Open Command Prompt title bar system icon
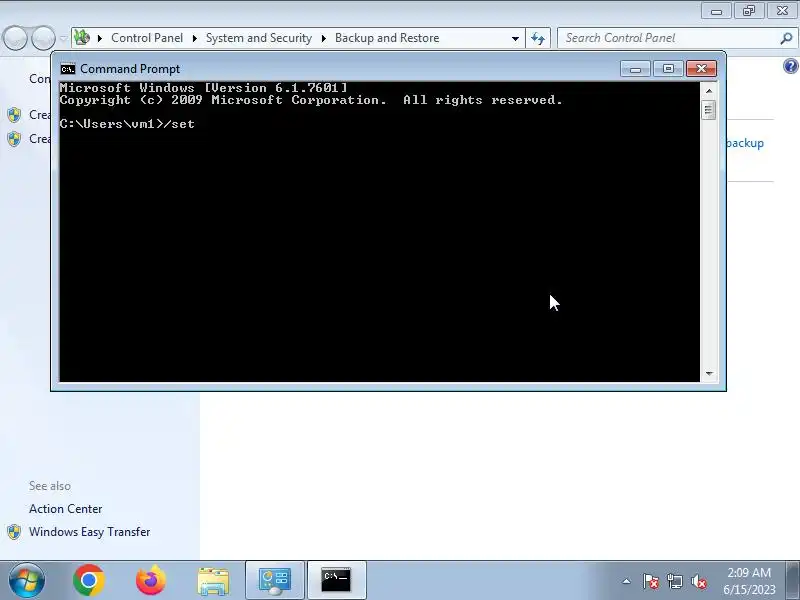The width and height of the screenshot is (800, 600). click(x=67, y=69)
